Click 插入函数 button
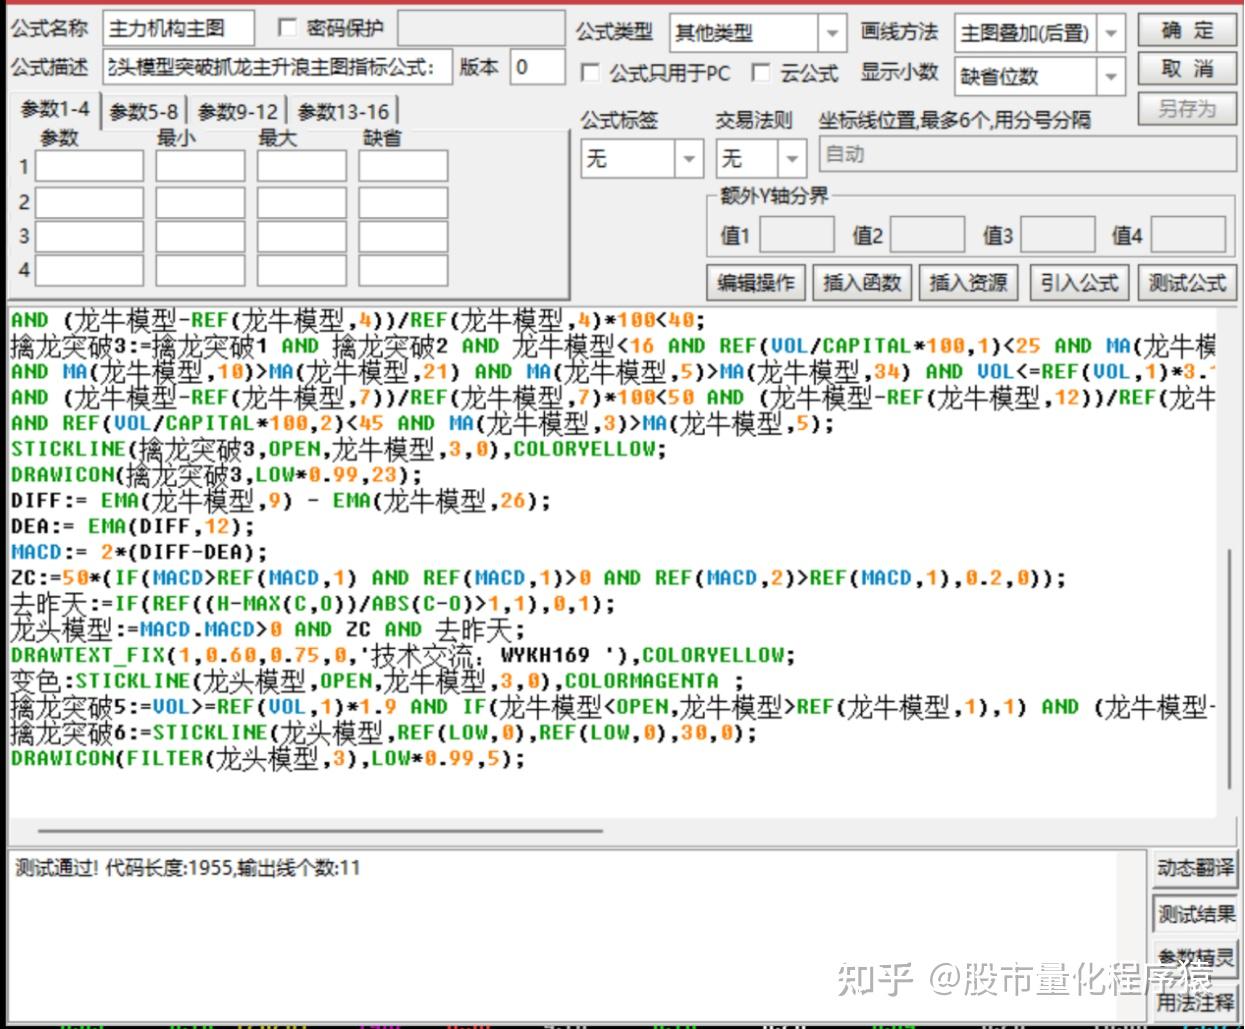Screen dimensions: 1245x1029 tap(862, 283)
